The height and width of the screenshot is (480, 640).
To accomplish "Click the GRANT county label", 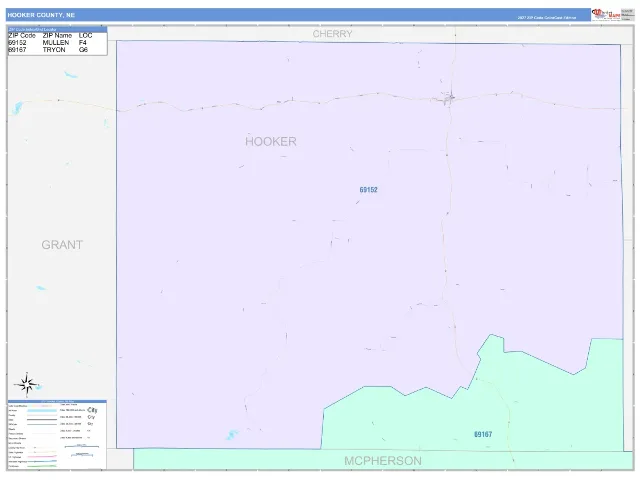I will [x=62, y=245].
